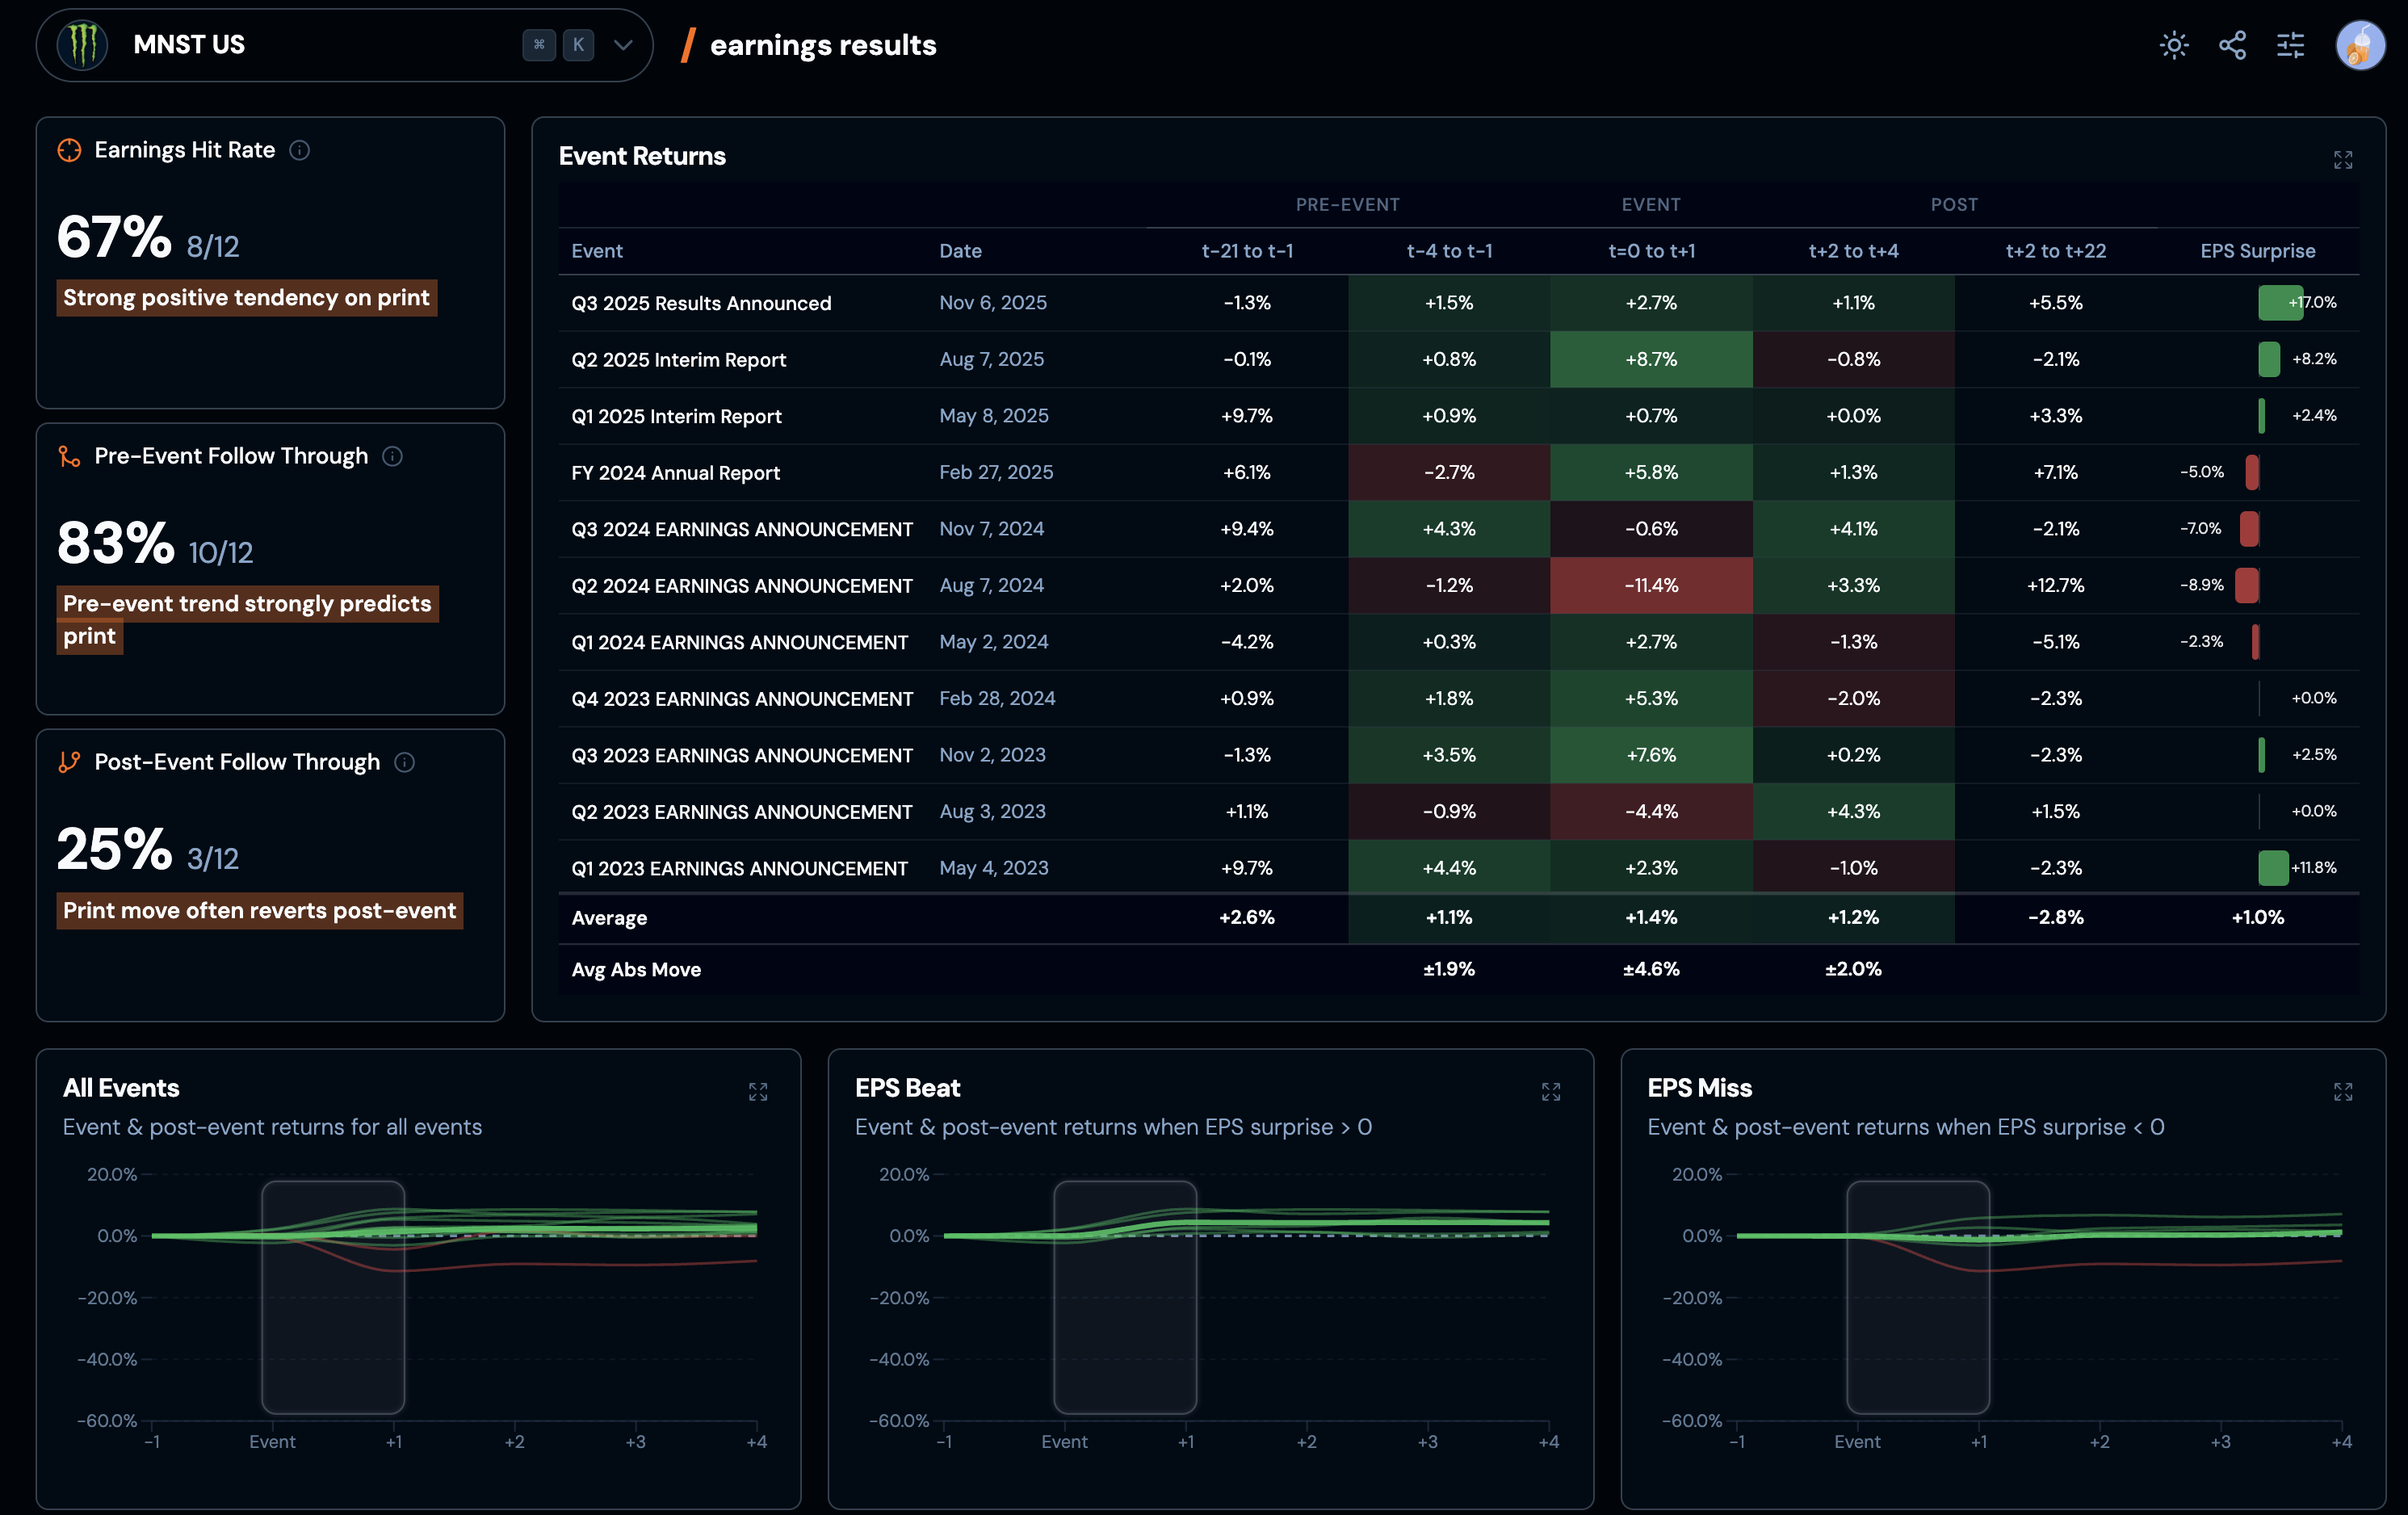Sort by the Date column header

pyautogui.click(x=960, y=251)
